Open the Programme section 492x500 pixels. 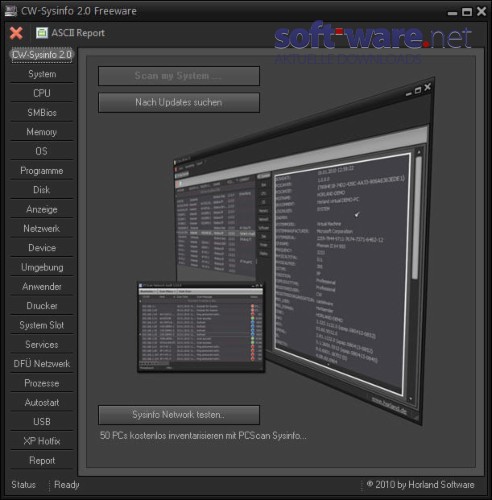coord(42,171)
